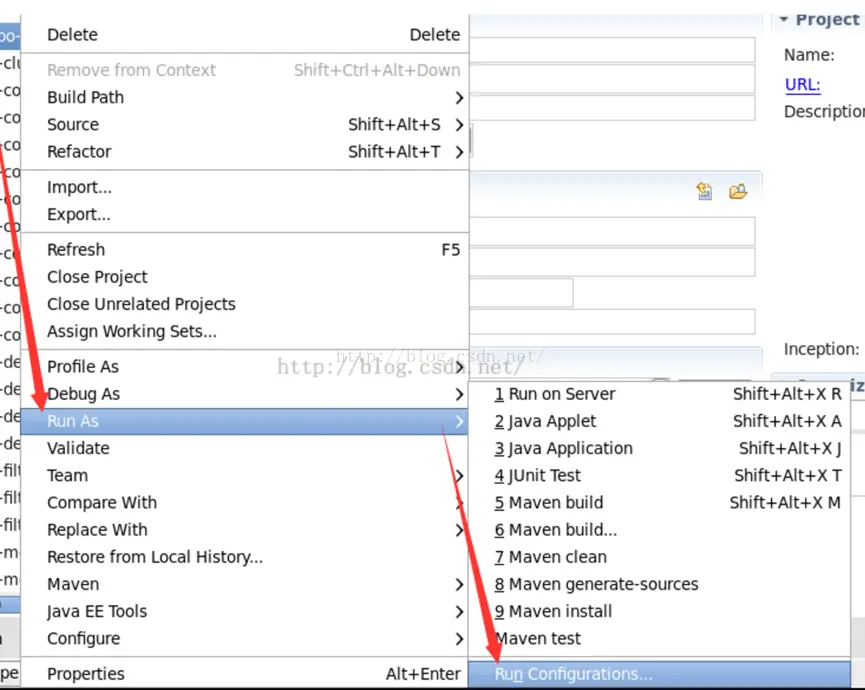
Task: Open the Debug As submenu
Action: click(245, 394)
